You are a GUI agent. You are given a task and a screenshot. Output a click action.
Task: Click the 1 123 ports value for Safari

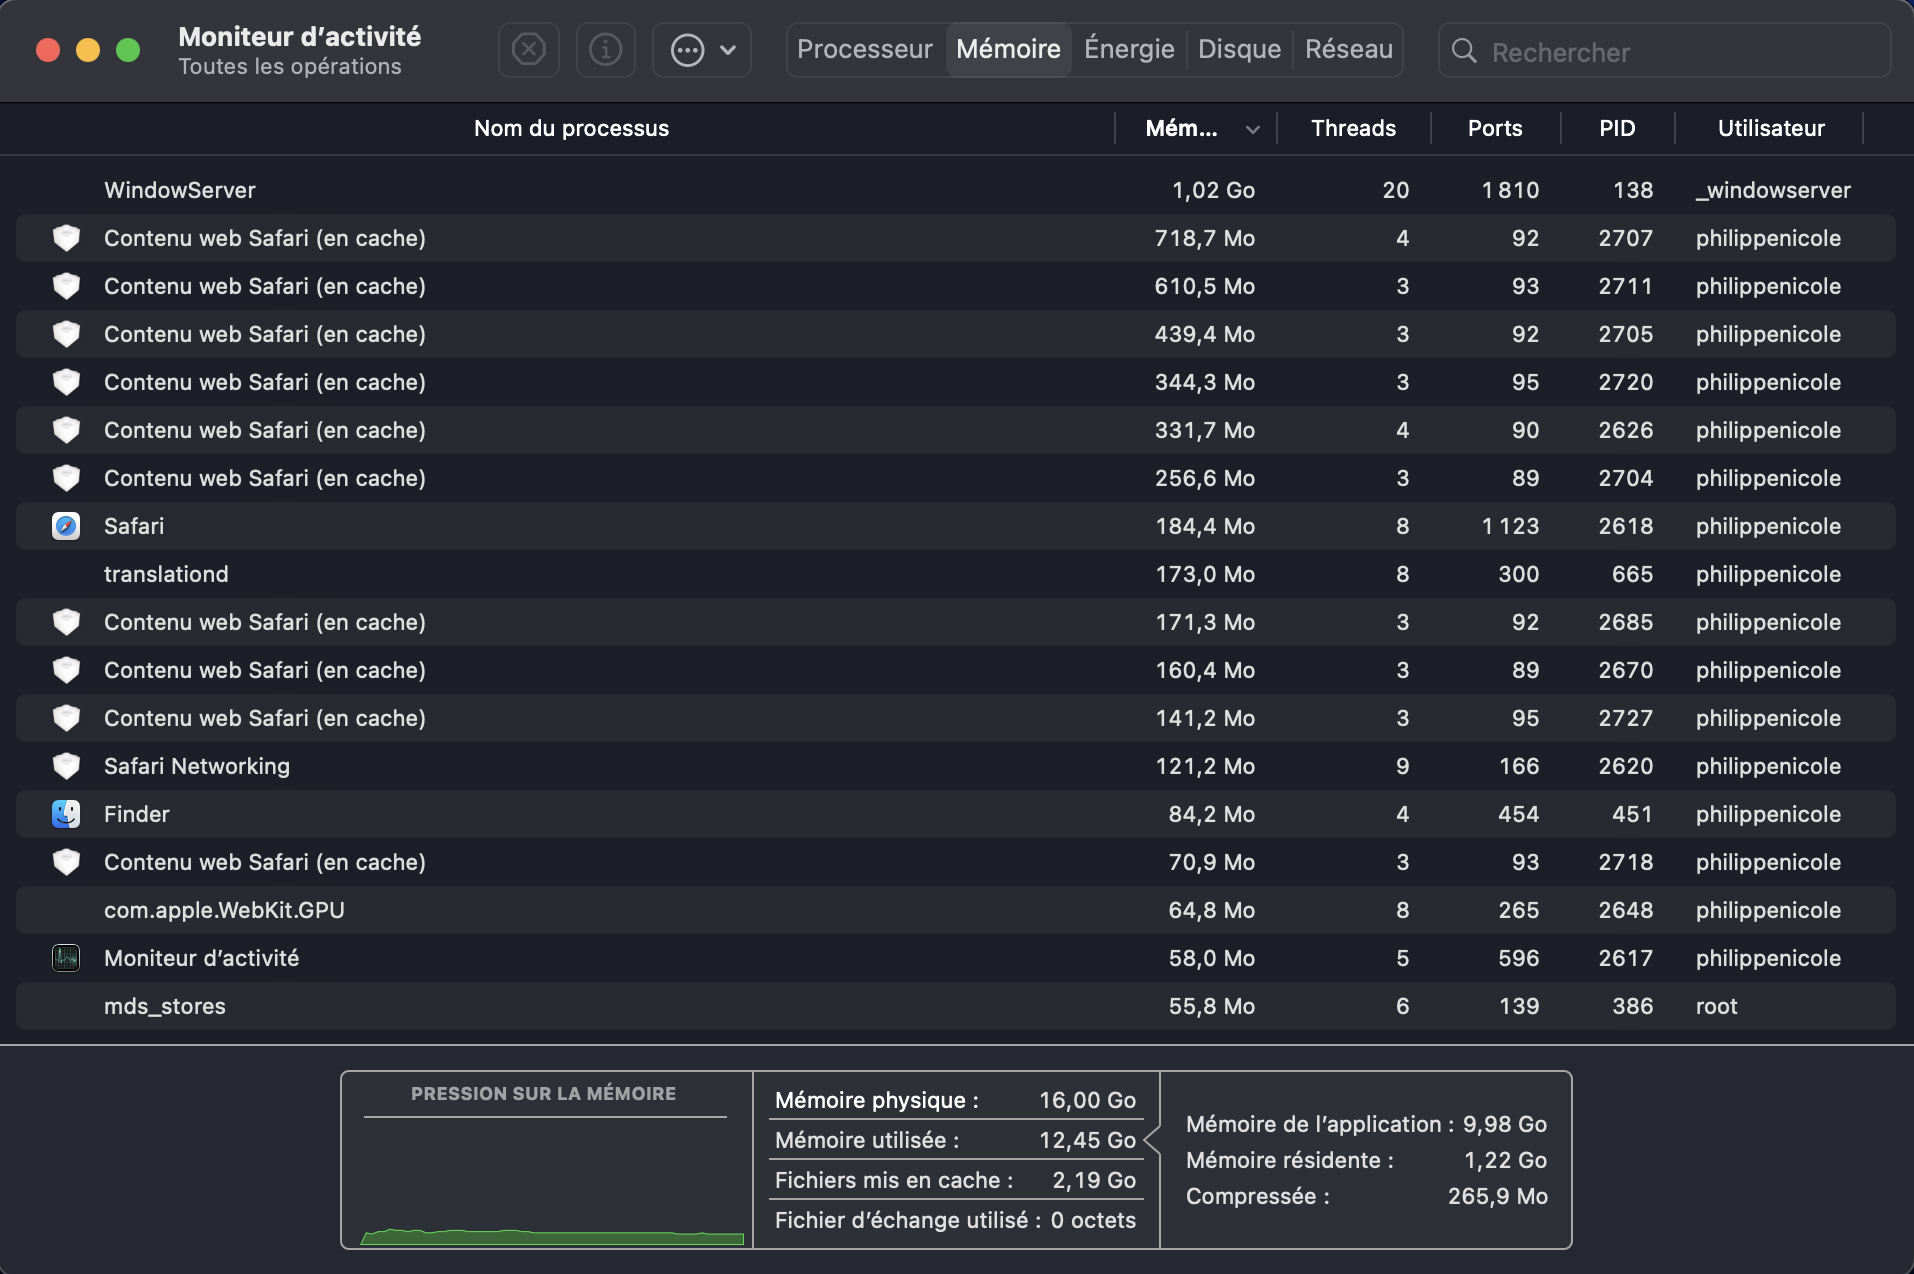point(1510,526)
